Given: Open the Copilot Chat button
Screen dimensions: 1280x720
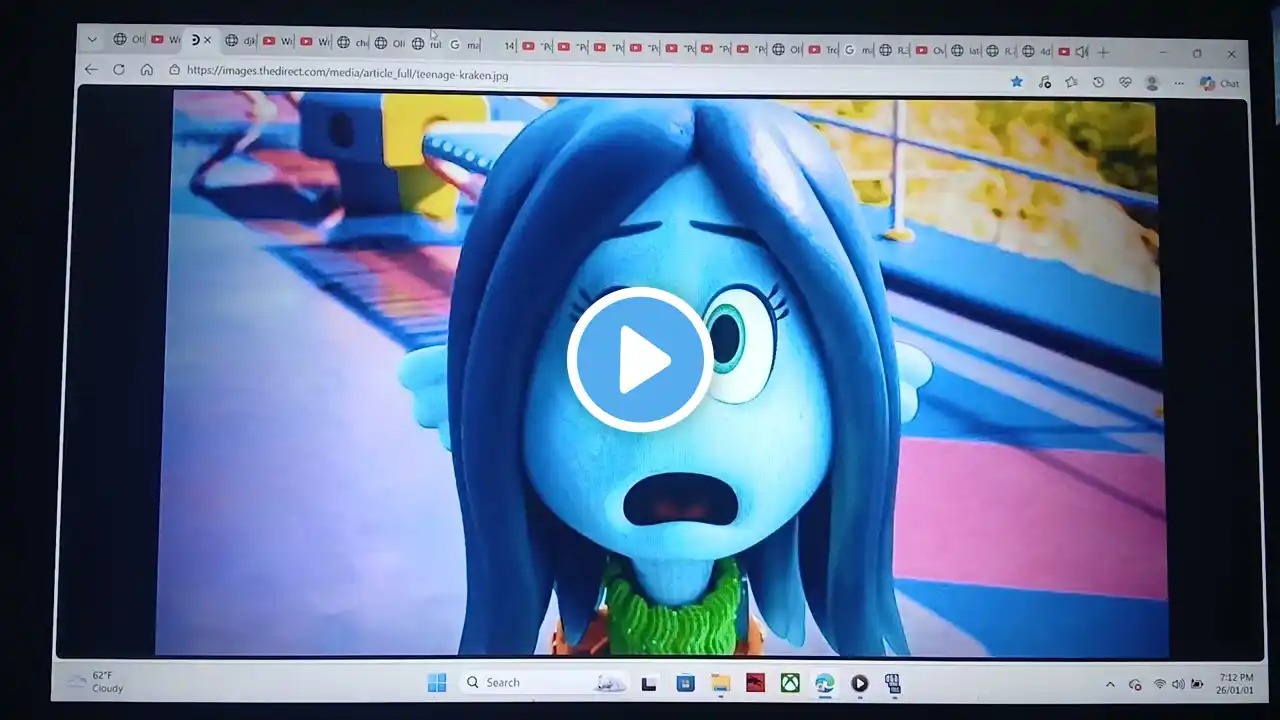Looking at the screenshot, I should point(1220,84).
